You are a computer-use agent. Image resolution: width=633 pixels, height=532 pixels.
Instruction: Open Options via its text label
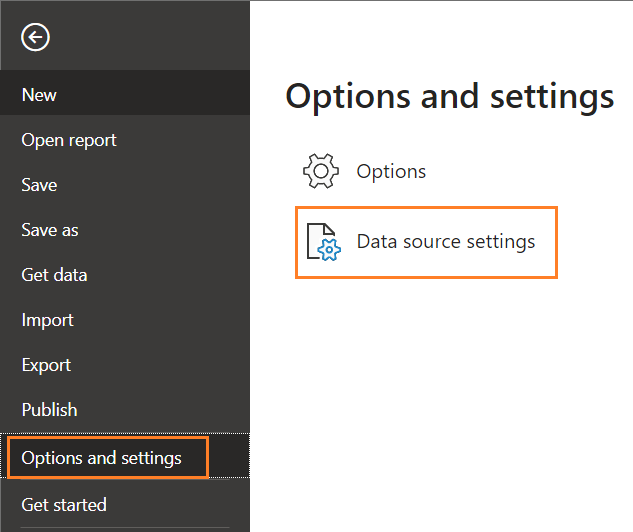(391, 172)
